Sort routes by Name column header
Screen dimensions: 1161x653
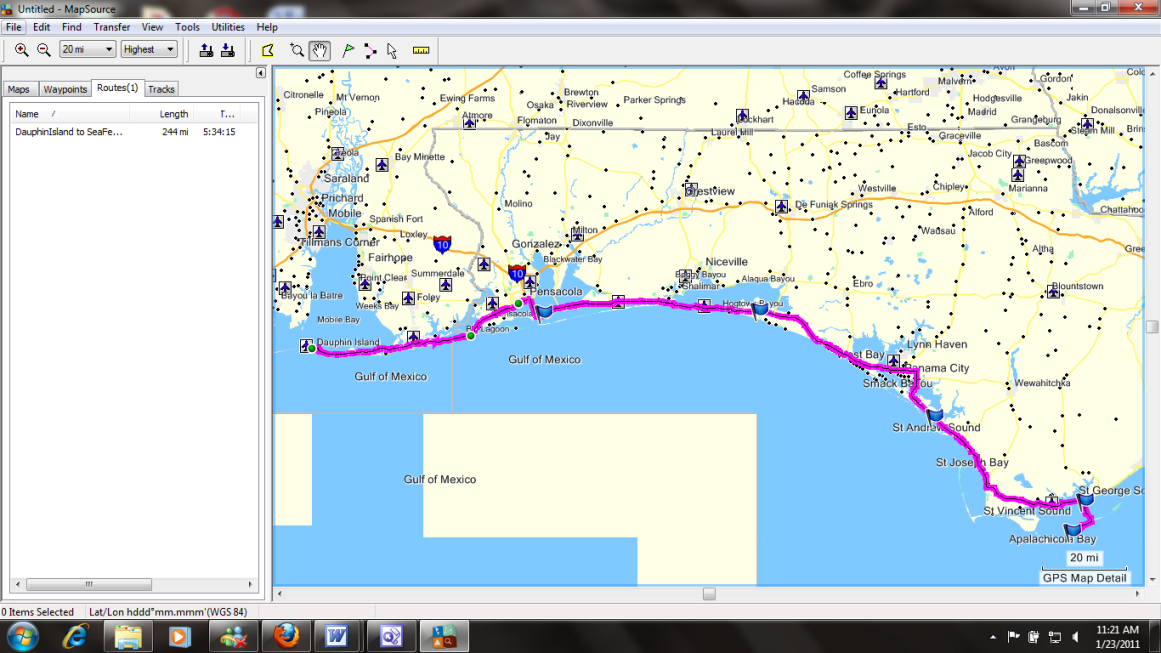[70, 114]
